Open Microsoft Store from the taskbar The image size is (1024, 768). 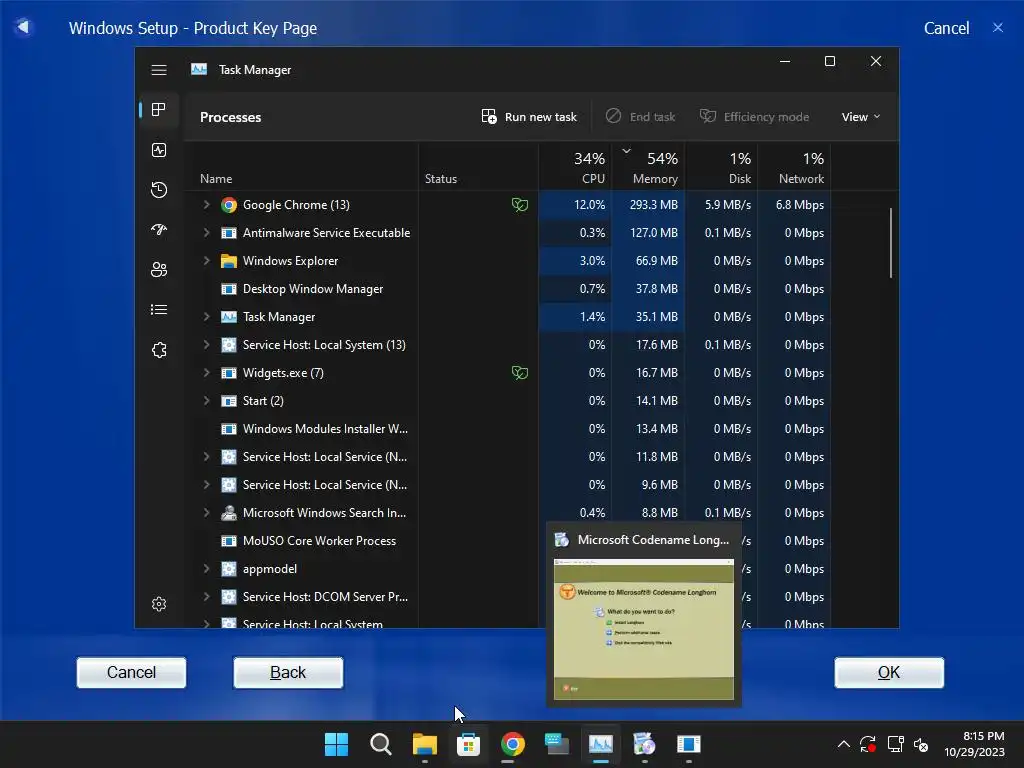click(x=468, y=744)
